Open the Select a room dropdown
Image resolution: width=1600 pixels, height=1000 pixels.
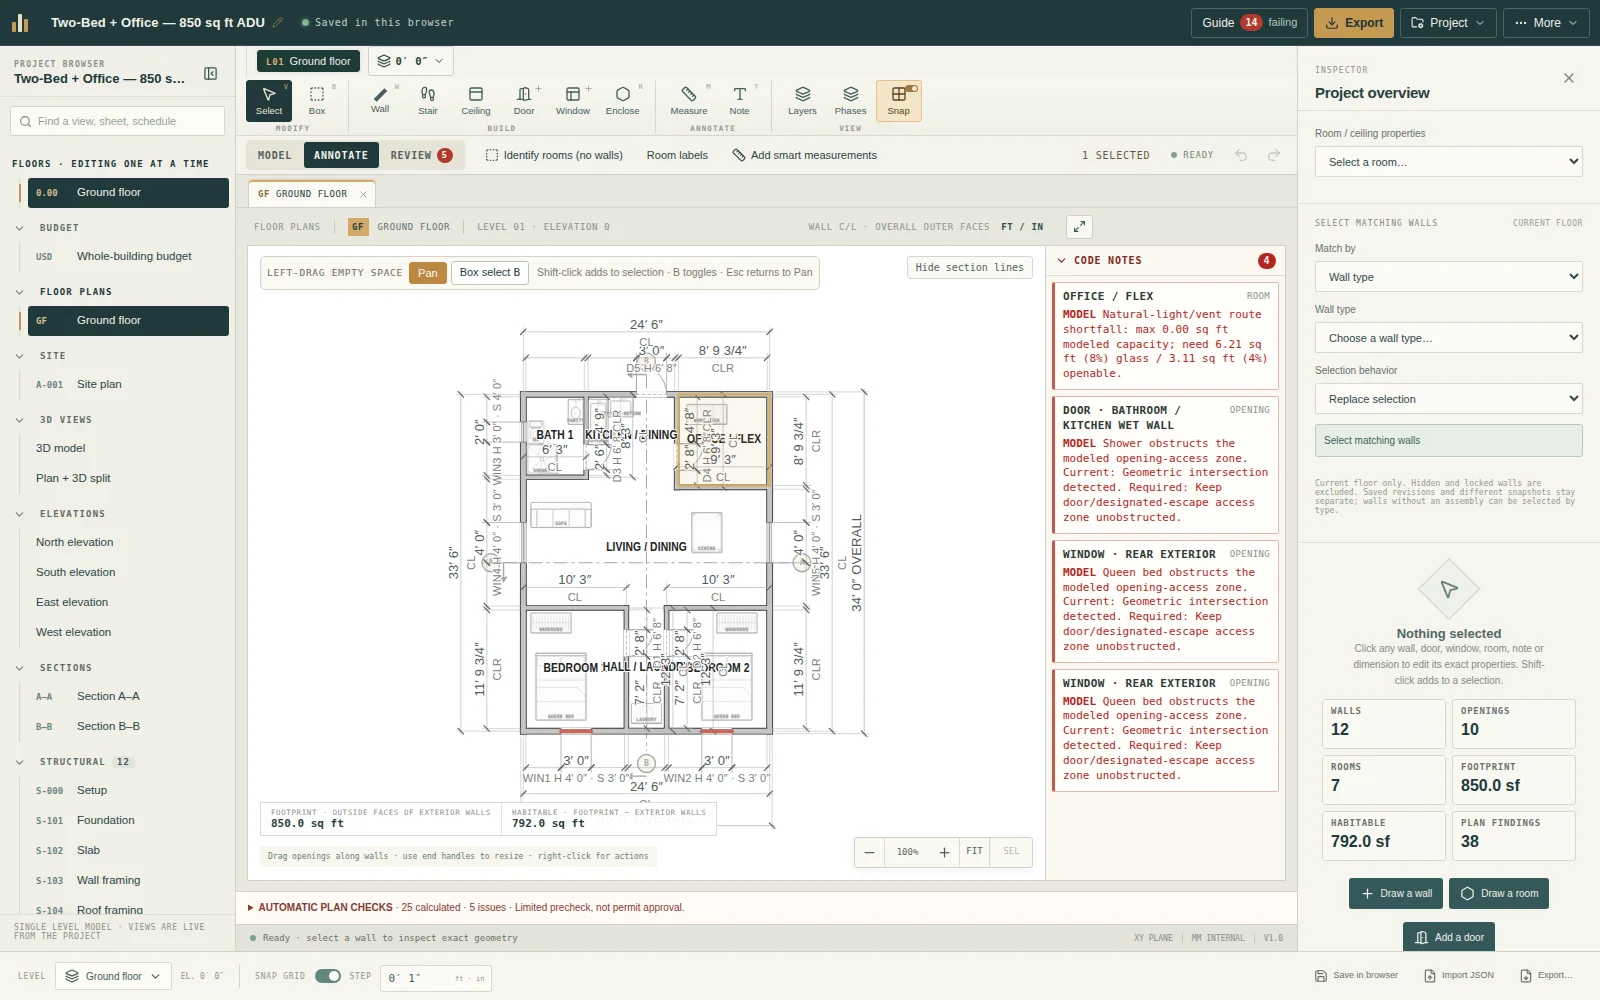coord(1448,162)
